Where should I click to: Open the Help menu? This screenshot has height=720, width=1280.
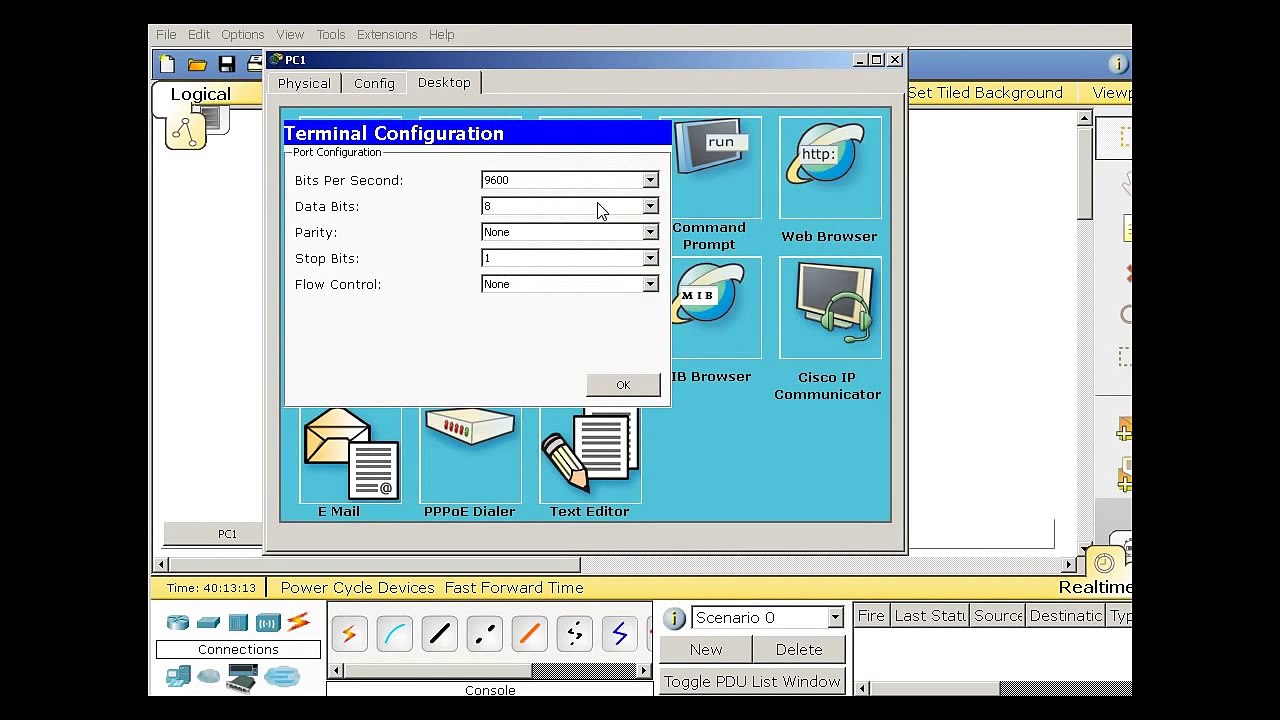pyautogui.click(x=441, y=34)
